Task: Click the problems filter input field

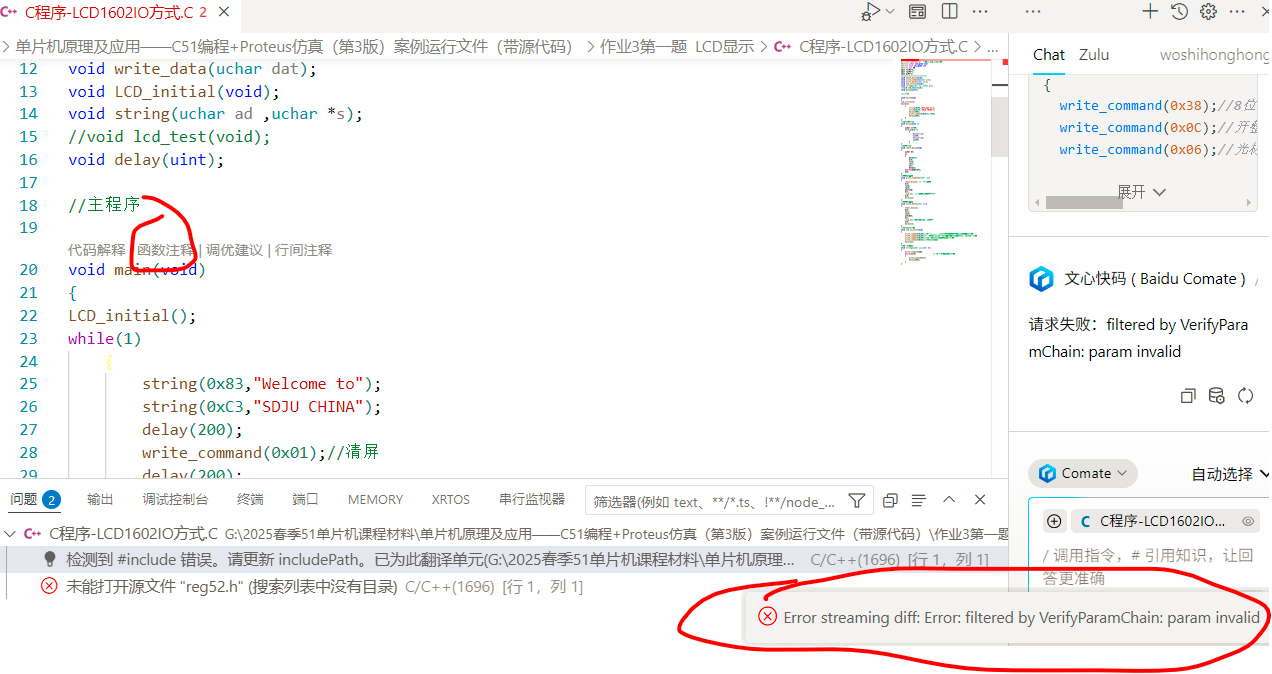Action: tap(715, 501)
